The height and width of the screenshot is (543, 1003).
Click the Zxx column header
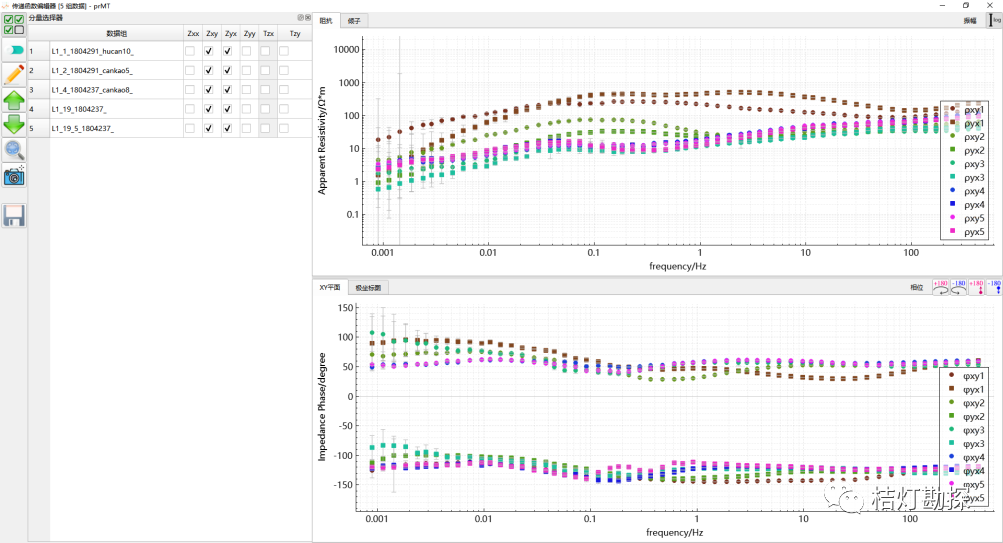193,33
